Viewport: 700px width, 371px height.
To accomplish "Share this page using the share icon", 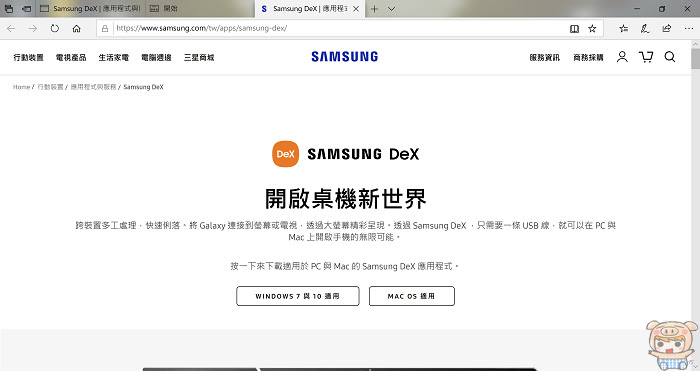I will [x=667, y=29].
